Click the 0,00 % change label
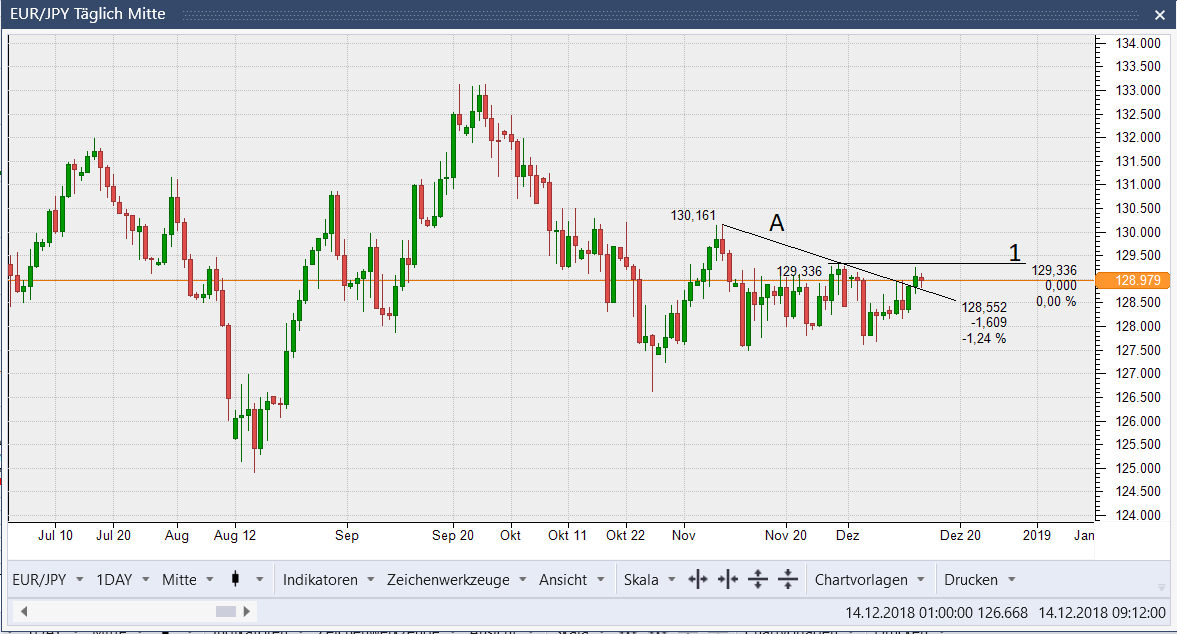Screen dimensions: 1177x634 (1056, 301)
